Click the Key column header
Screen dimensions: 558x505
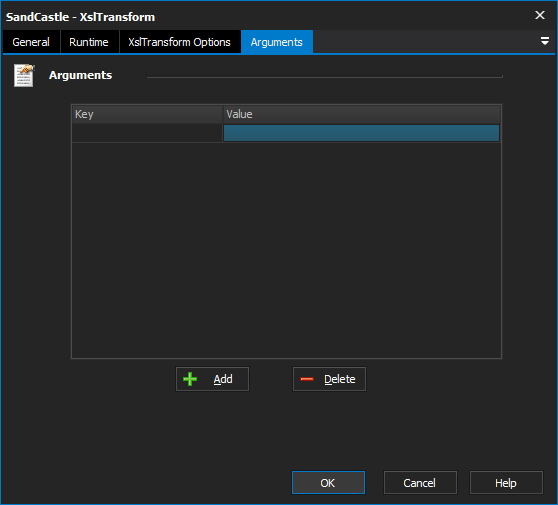pyautogui.click(x=147, y=114)
